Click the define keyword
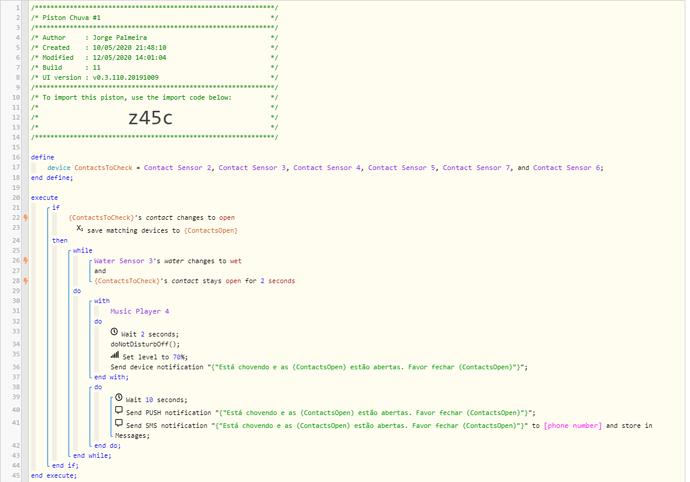Image resolution: width=690 pixels, height=482 pixels. tap(43, 157)
